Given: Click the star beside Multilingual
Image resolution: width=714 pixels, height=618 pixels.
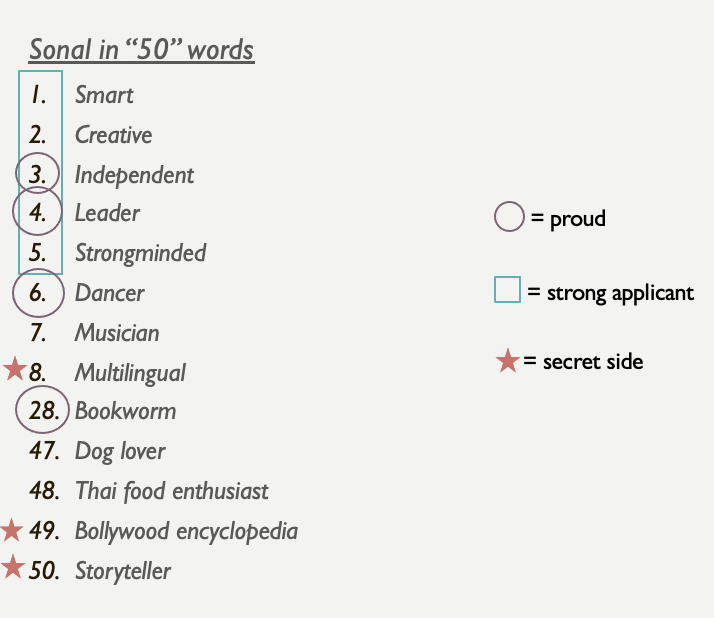Looking at the screenshot, I should 14,370.
